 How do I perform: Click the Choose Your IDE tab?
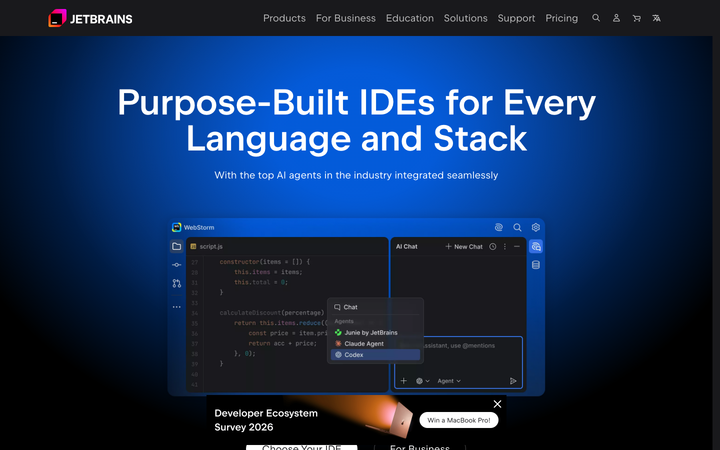point(302,448)
